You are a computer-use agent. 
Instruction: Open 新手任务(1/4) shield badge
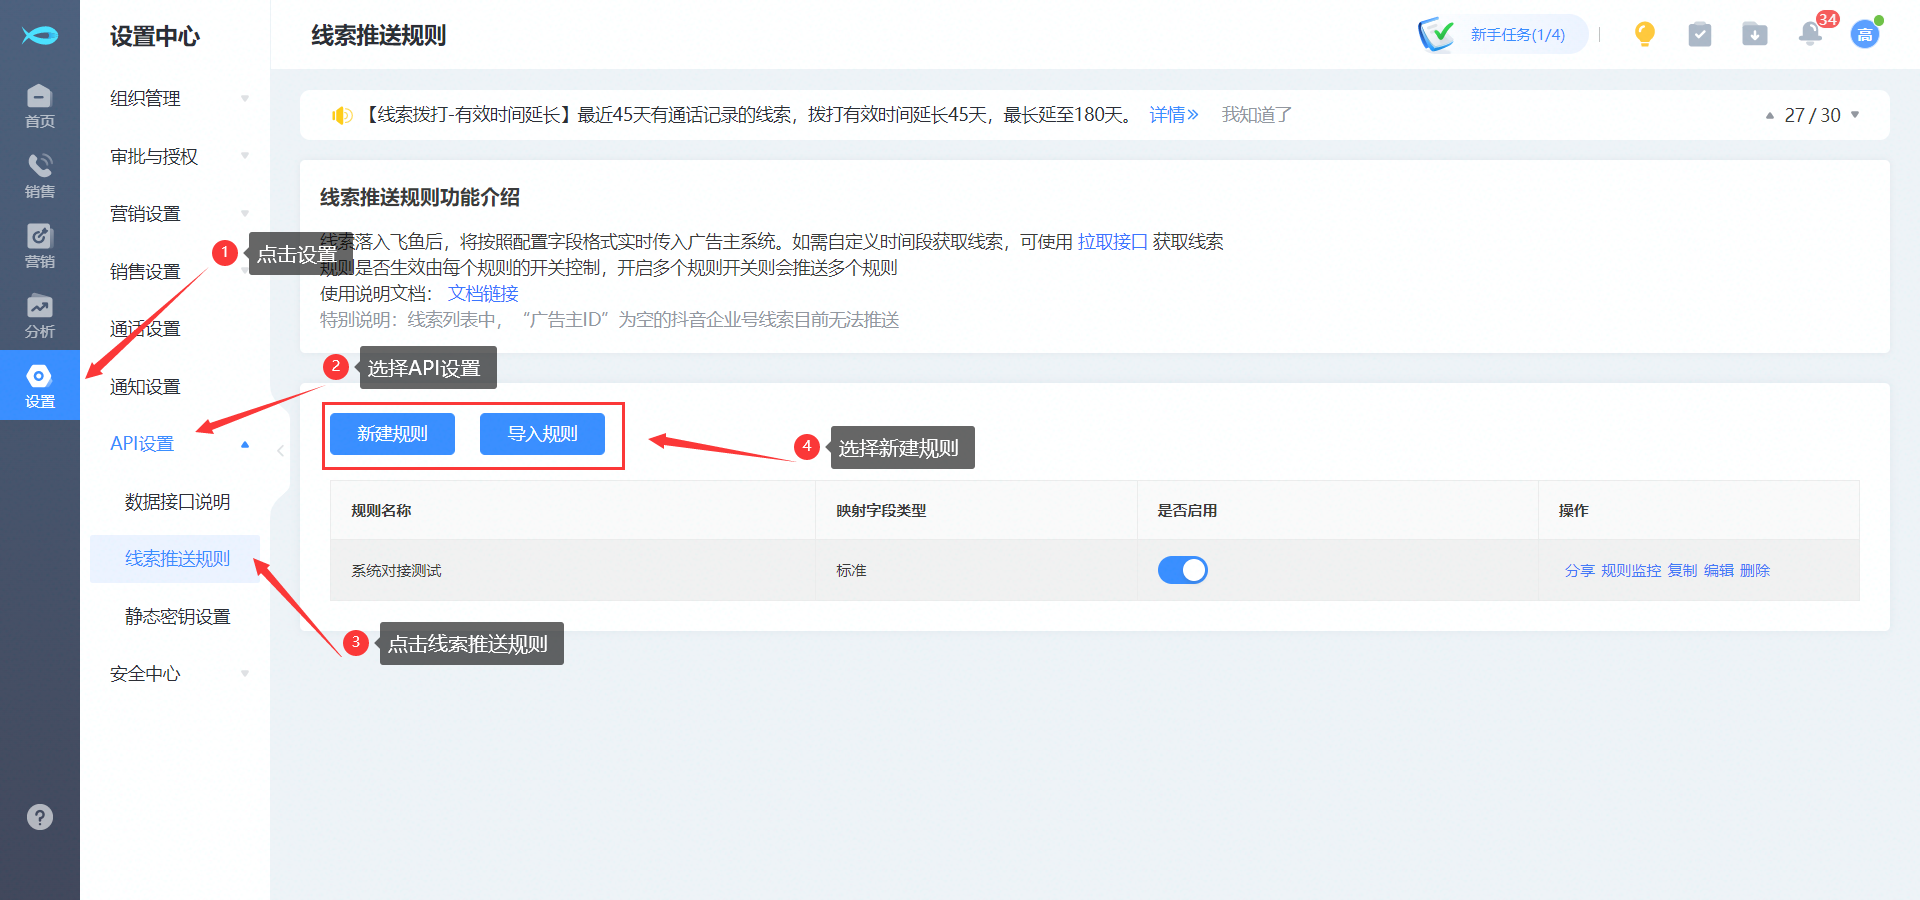point(1502,35)
